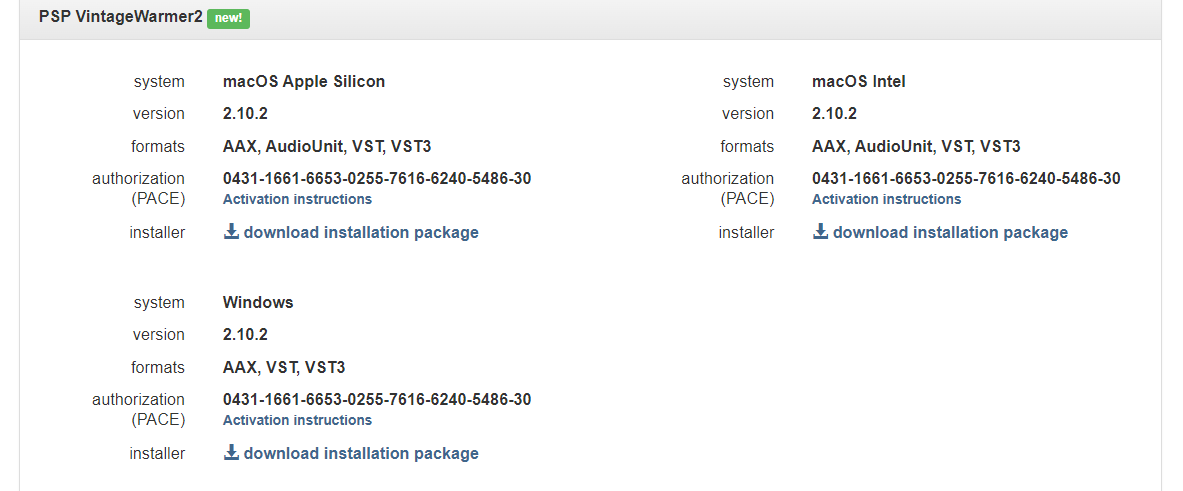This screenshot has width=1183, height=491.
Task: Open Activation instructions for macOS Intel
Action: tap(886, 199)
